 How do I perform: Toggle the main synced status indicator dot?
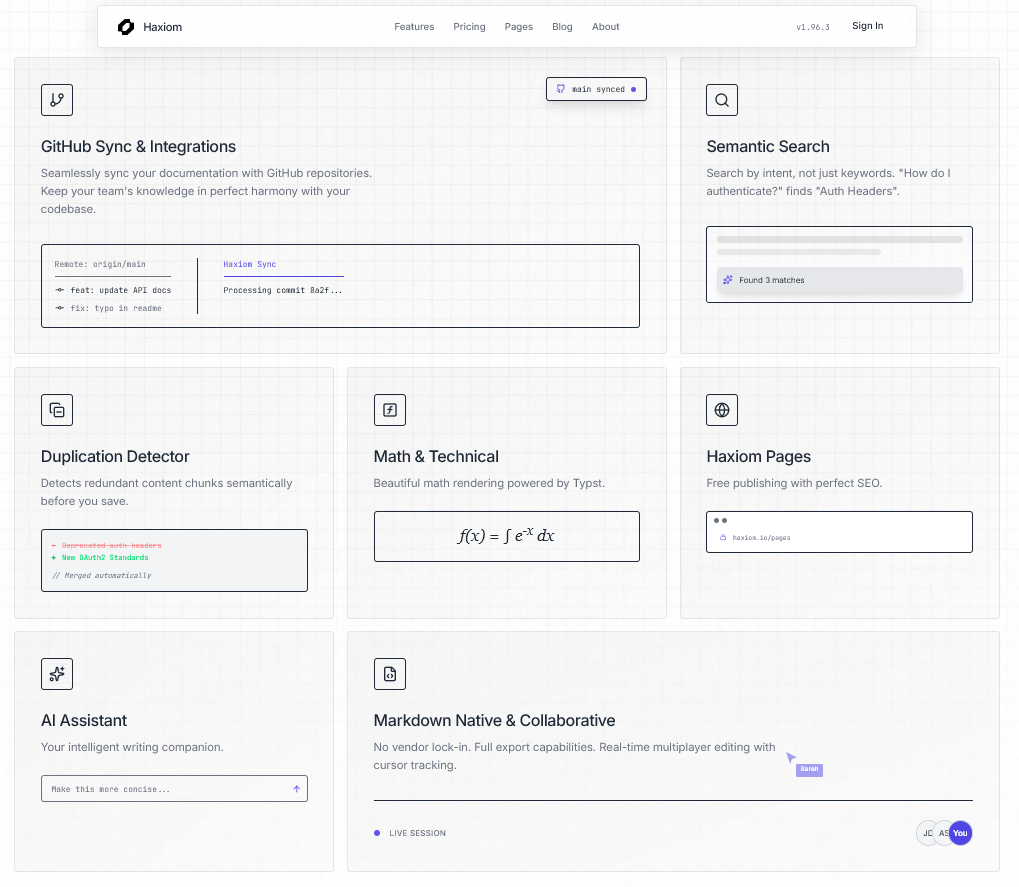pyautogui.click(x=631, y=88)
